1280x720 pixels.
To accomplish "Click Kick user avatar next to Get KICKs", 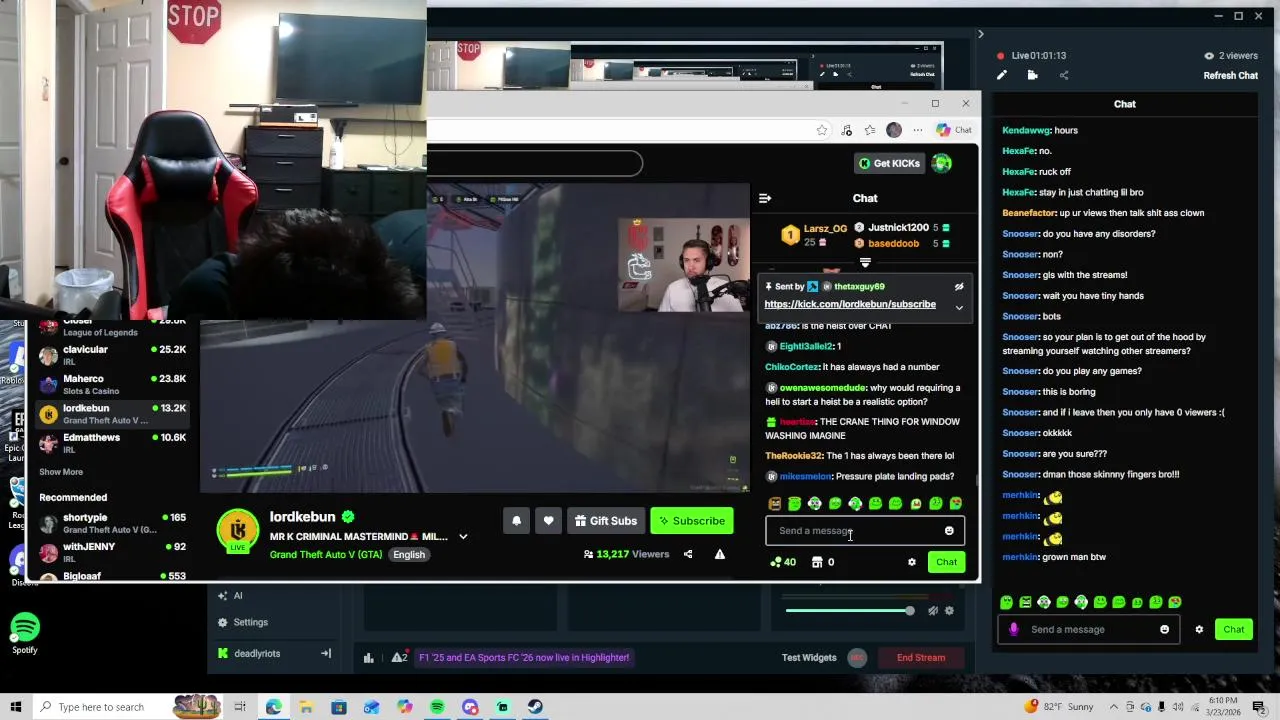I will coord(942,163).
